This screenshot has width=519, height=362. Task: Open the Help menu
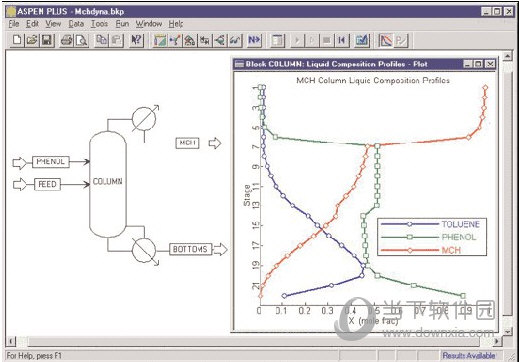click(x=175, y=24)
